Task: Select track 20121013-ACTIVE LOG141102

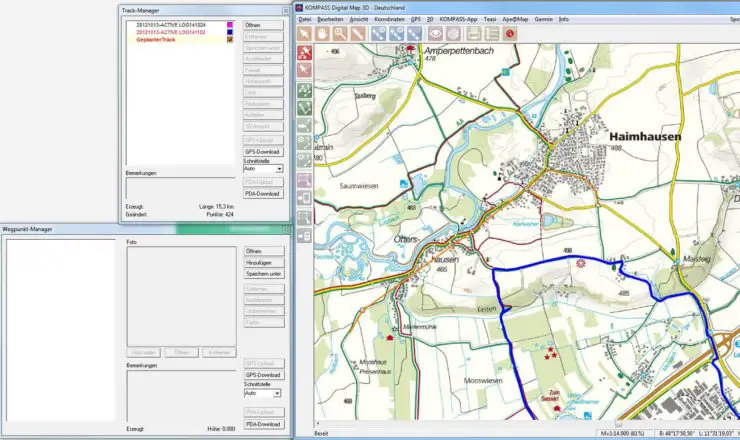Action: [x=171, y=32]
